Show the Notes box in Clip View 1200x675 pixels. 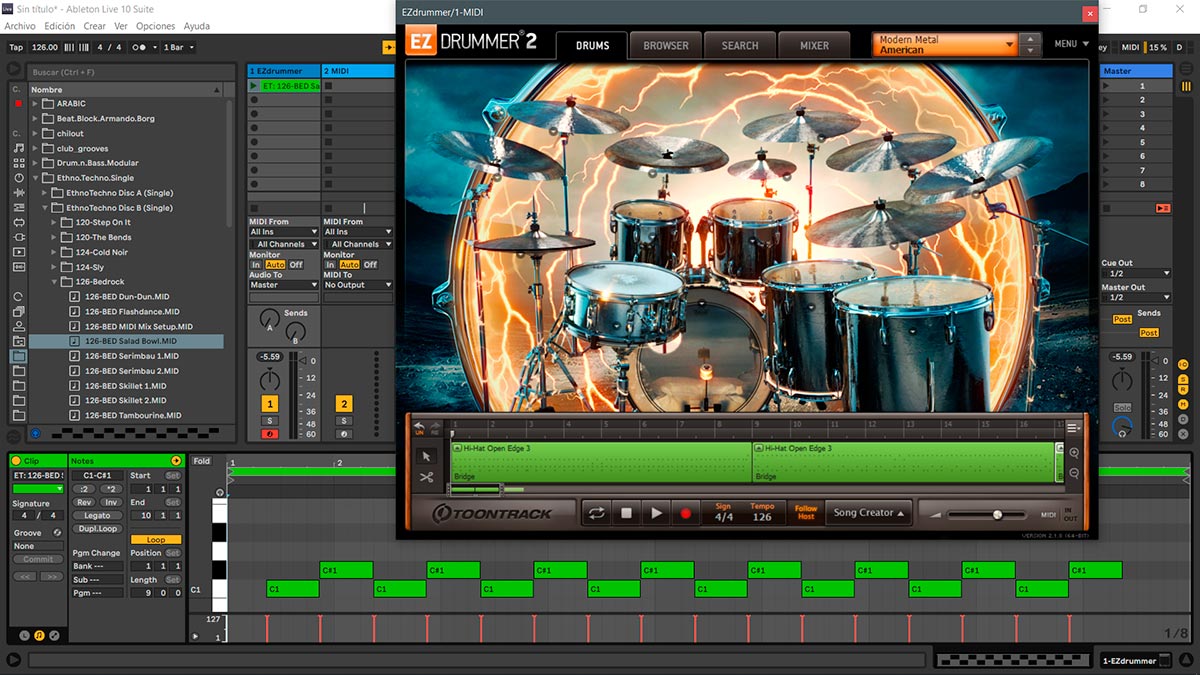pos(40,634)
